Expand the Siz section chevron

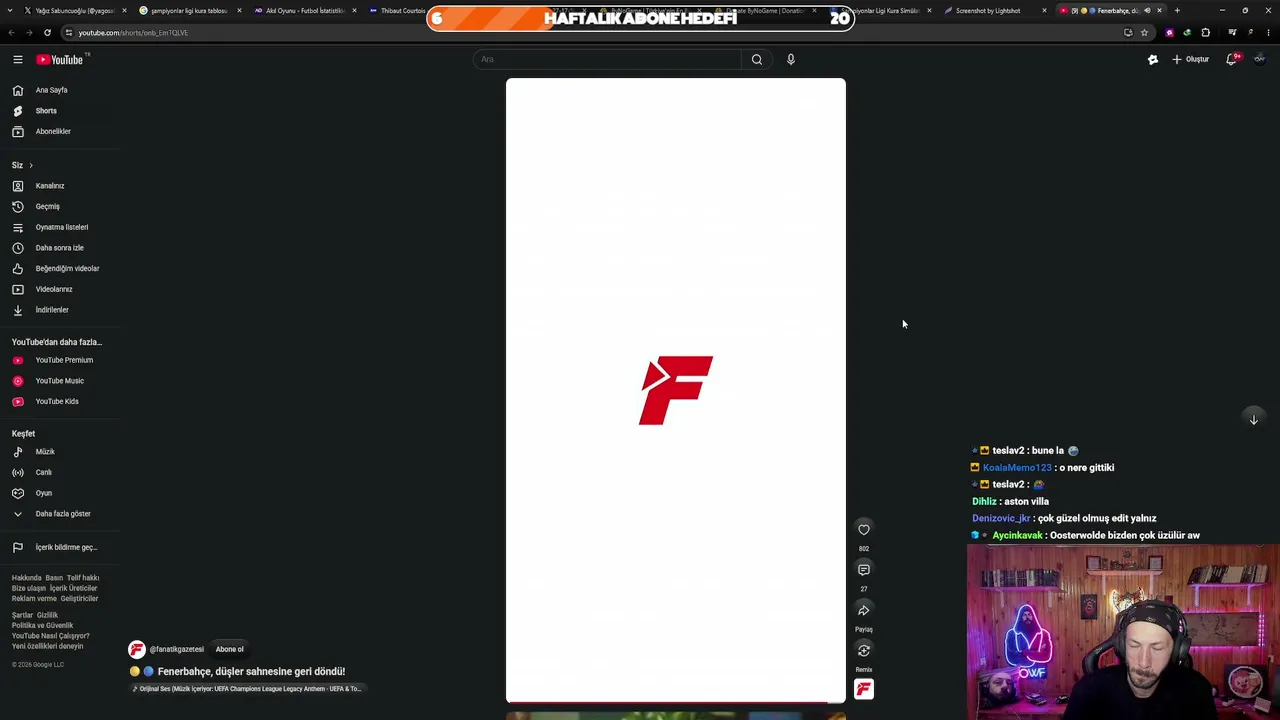point(31,165)
